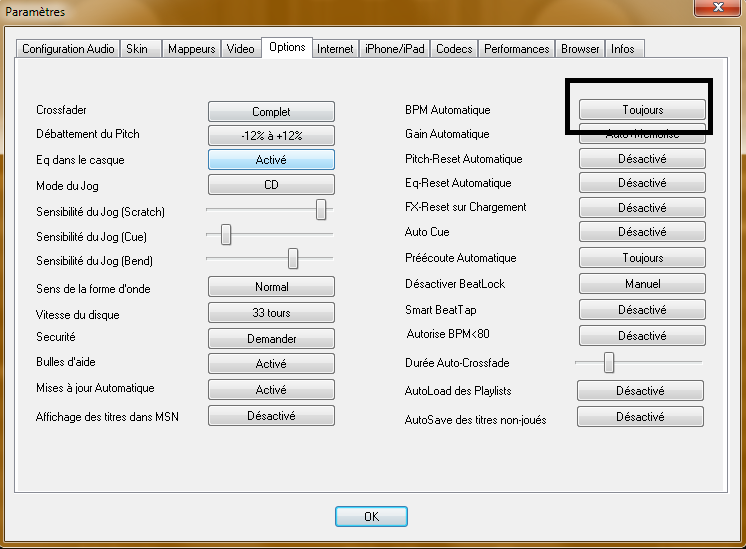Image resolution: width=746 pixels, height=549 pixels.
Task: Go to the iPhone/iPad tab
Action: pos(395,49)
